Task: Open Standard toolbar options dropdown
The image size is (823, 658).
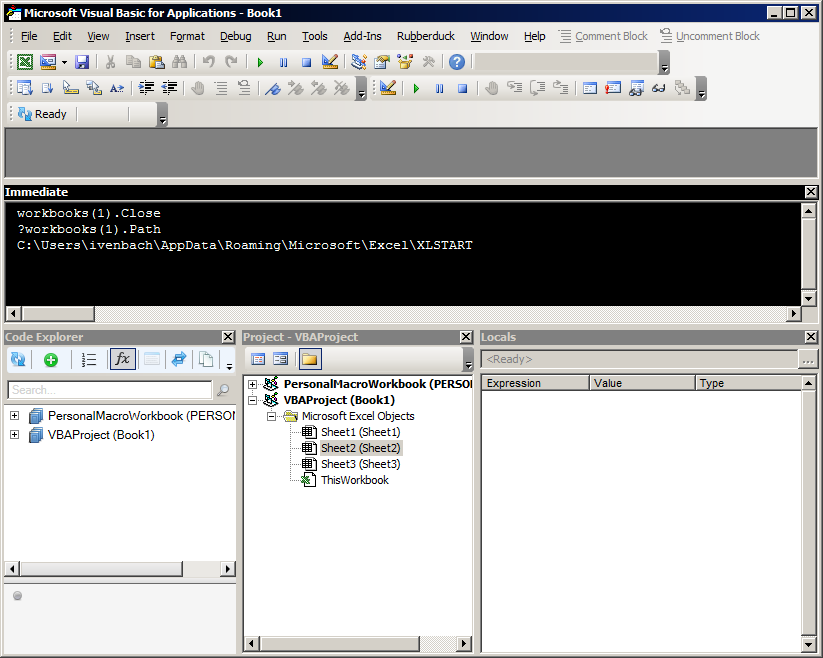Action: (664, 62)
